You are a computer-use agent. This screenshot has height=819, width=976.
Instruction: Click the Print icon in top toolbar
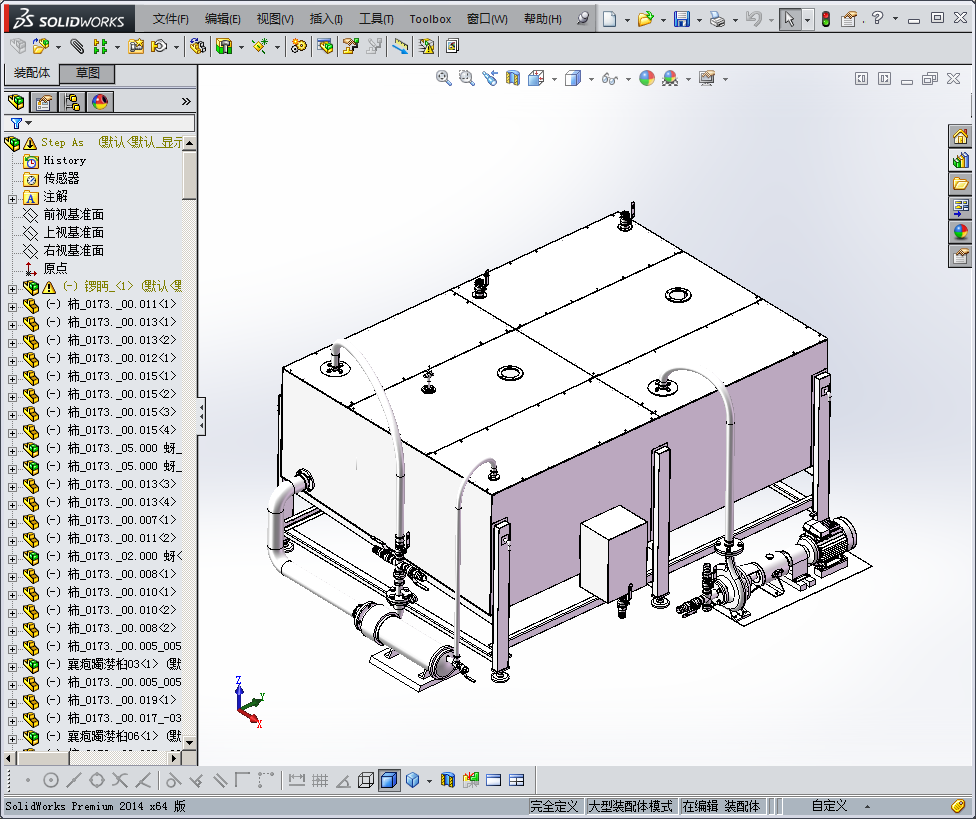pyautogui.click(x=717, y=19)
